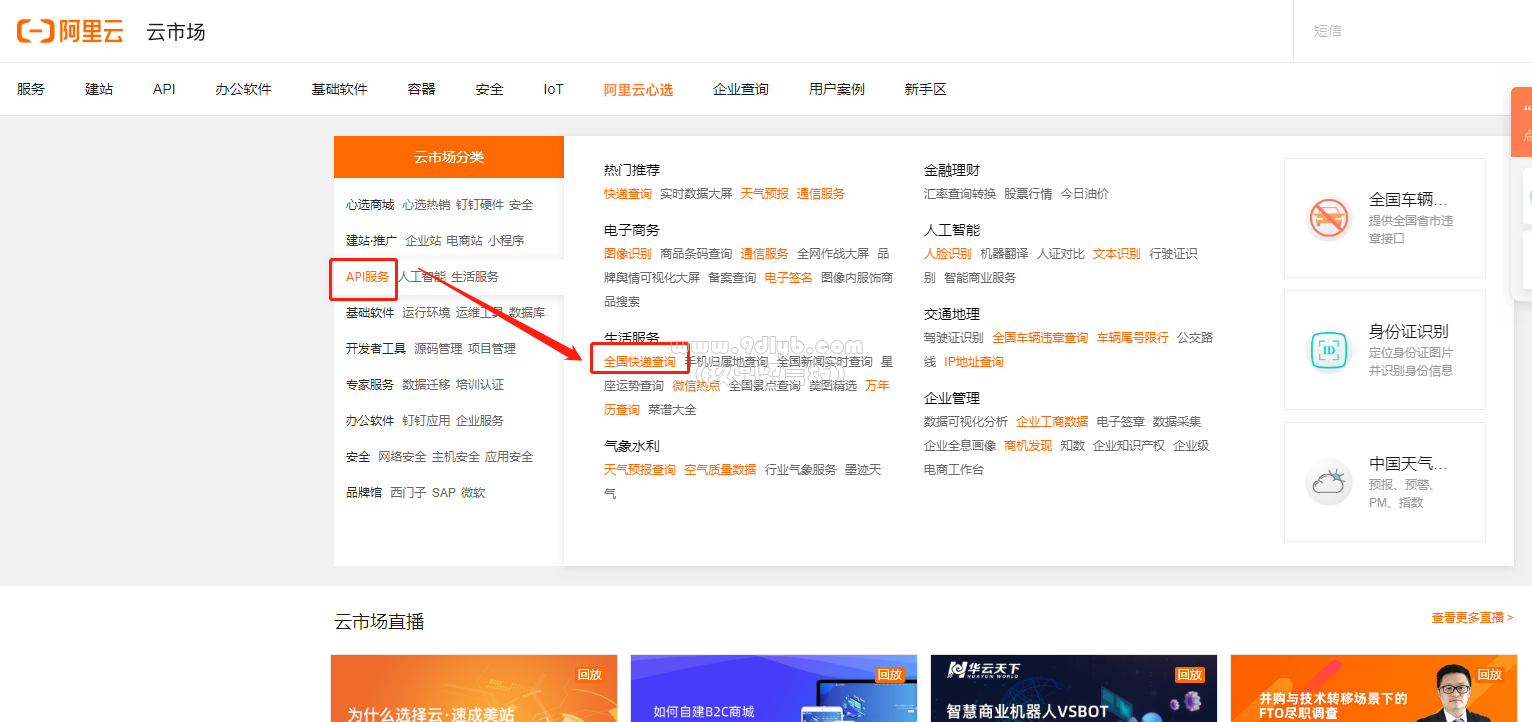The width and height of the screenshot is (1532, 722).
Task: Click 空气质量数据 link
Action: (x=720, y=470)
